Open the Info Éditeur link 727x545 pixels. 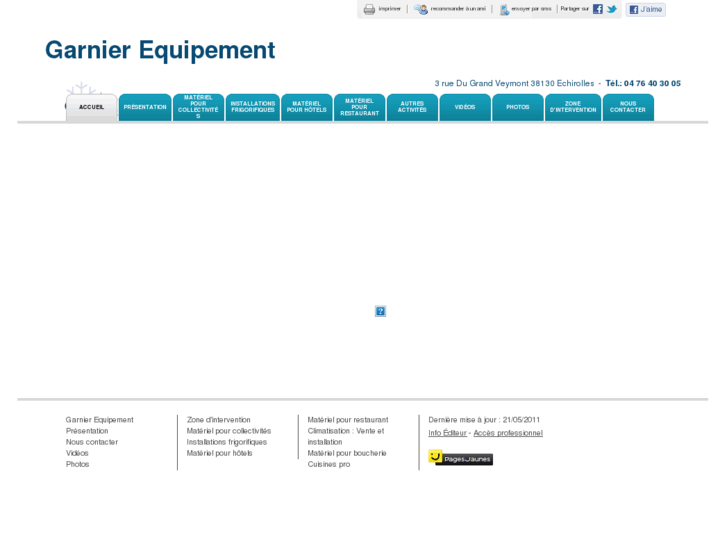[447, 433]
